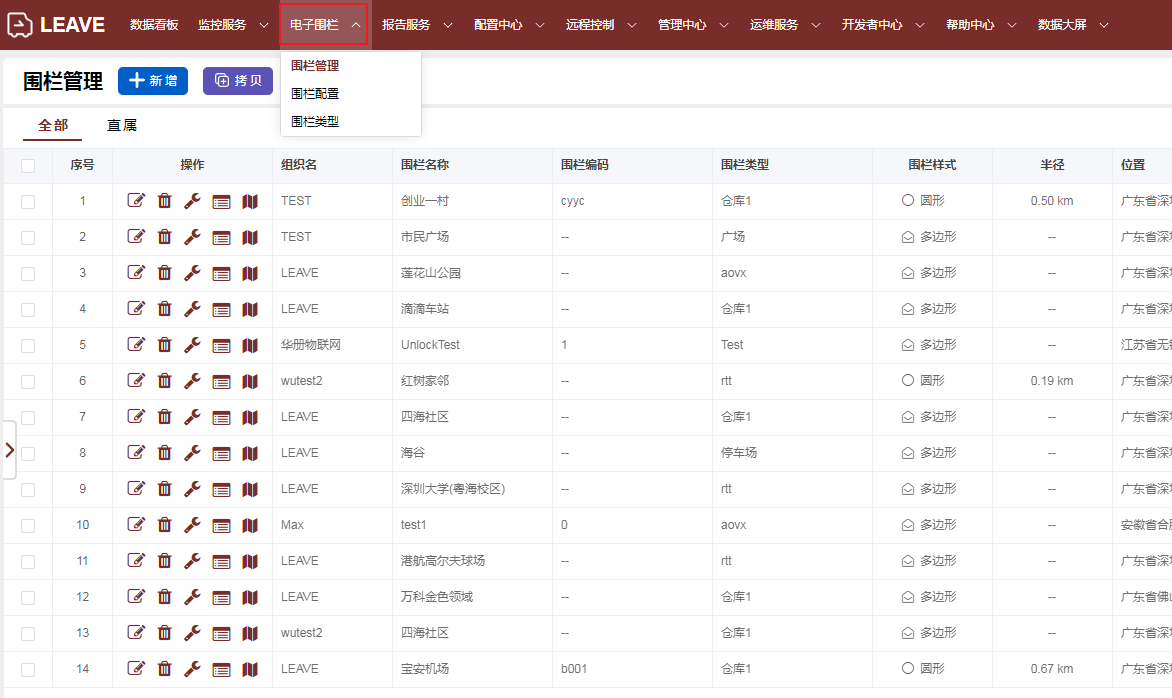Click the map icon in row 2
This screenshot has height=698, width=1172.
[x=250, y=237]
